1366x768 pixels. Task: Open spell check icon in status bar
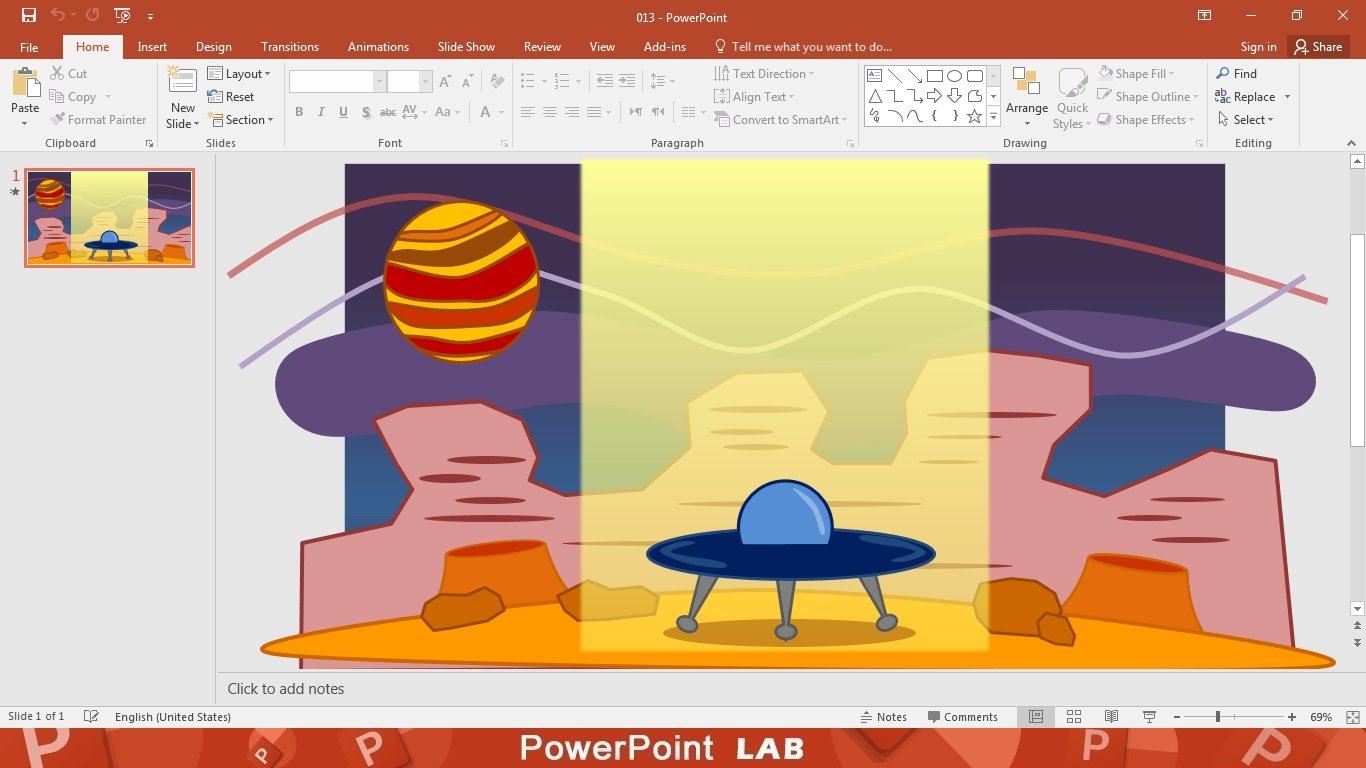pos(91,717)
